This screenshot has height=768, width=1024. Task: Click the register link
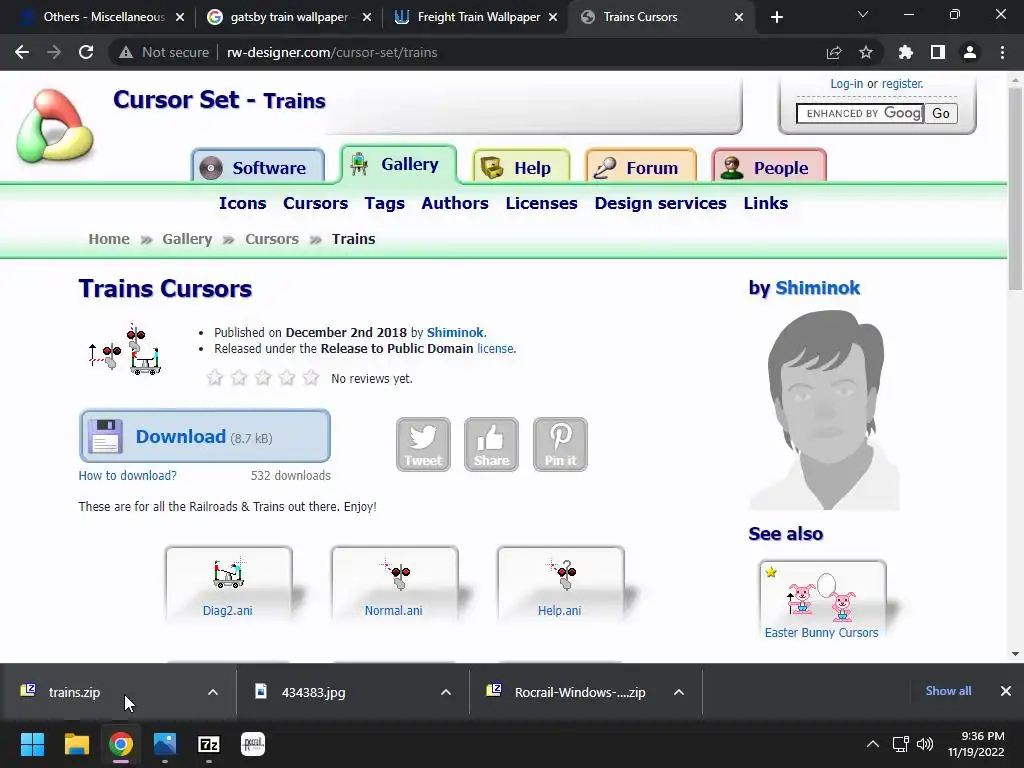(x=903, y=84)
